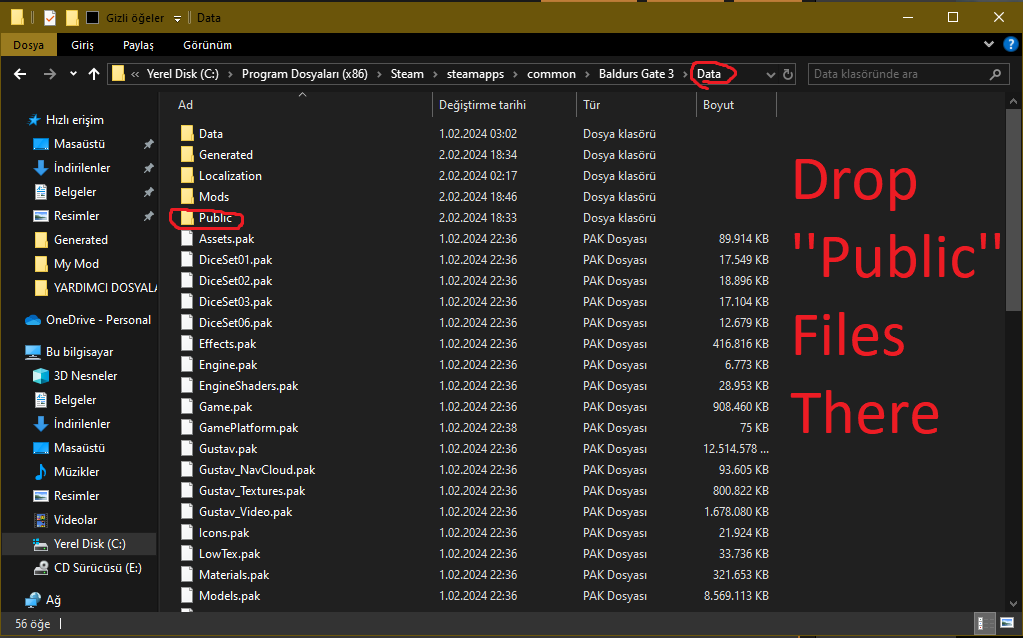The image size is (1023, 638).
Task: Select Gustav_Textures.pak file
Action: click(252, 491)
